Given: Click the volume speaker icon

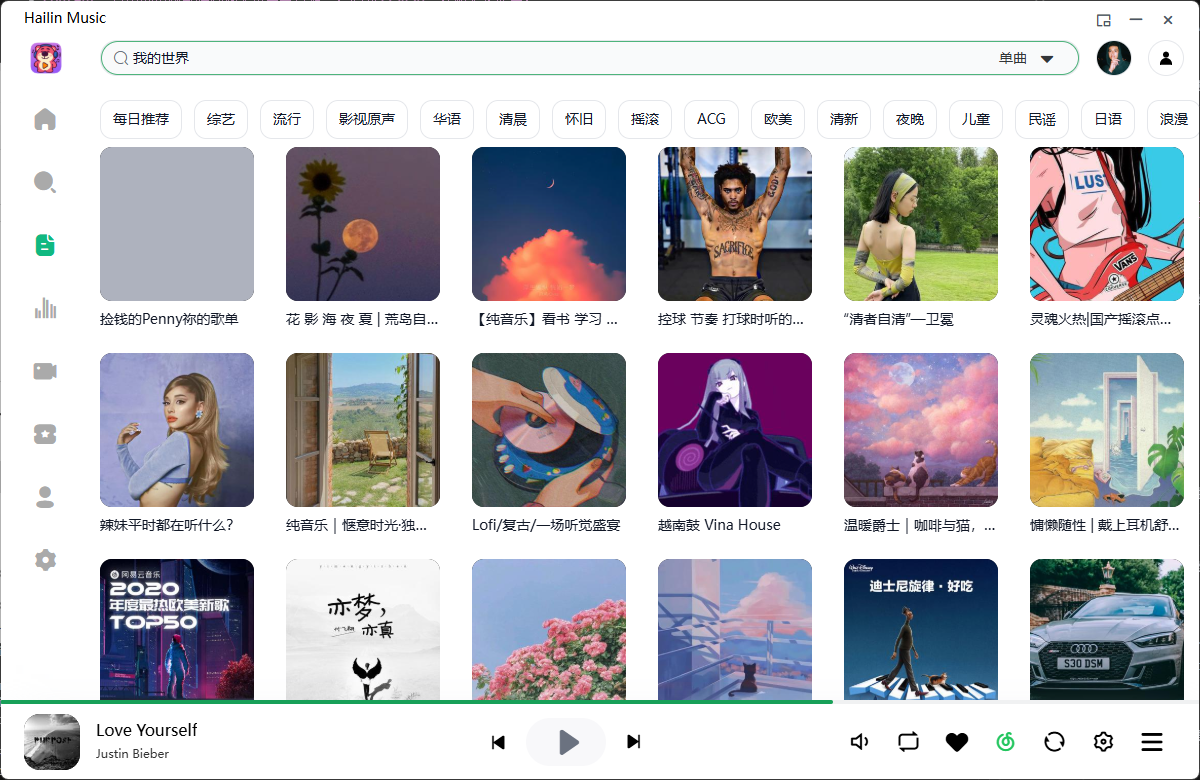Looking at the screenshot, I should [x=859, y=742].
